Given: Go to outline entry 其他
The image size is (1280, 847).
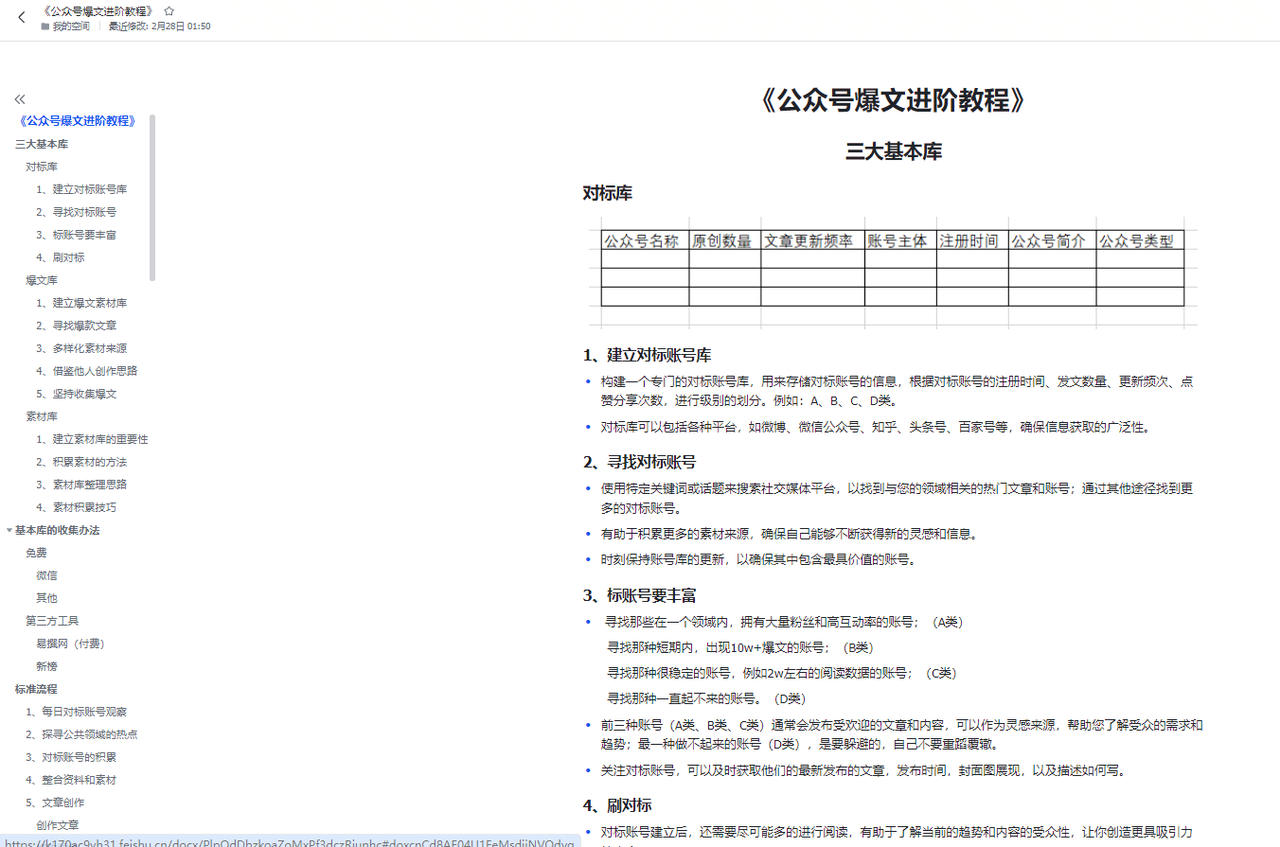Looking at the screenshot, I should 47,598.
